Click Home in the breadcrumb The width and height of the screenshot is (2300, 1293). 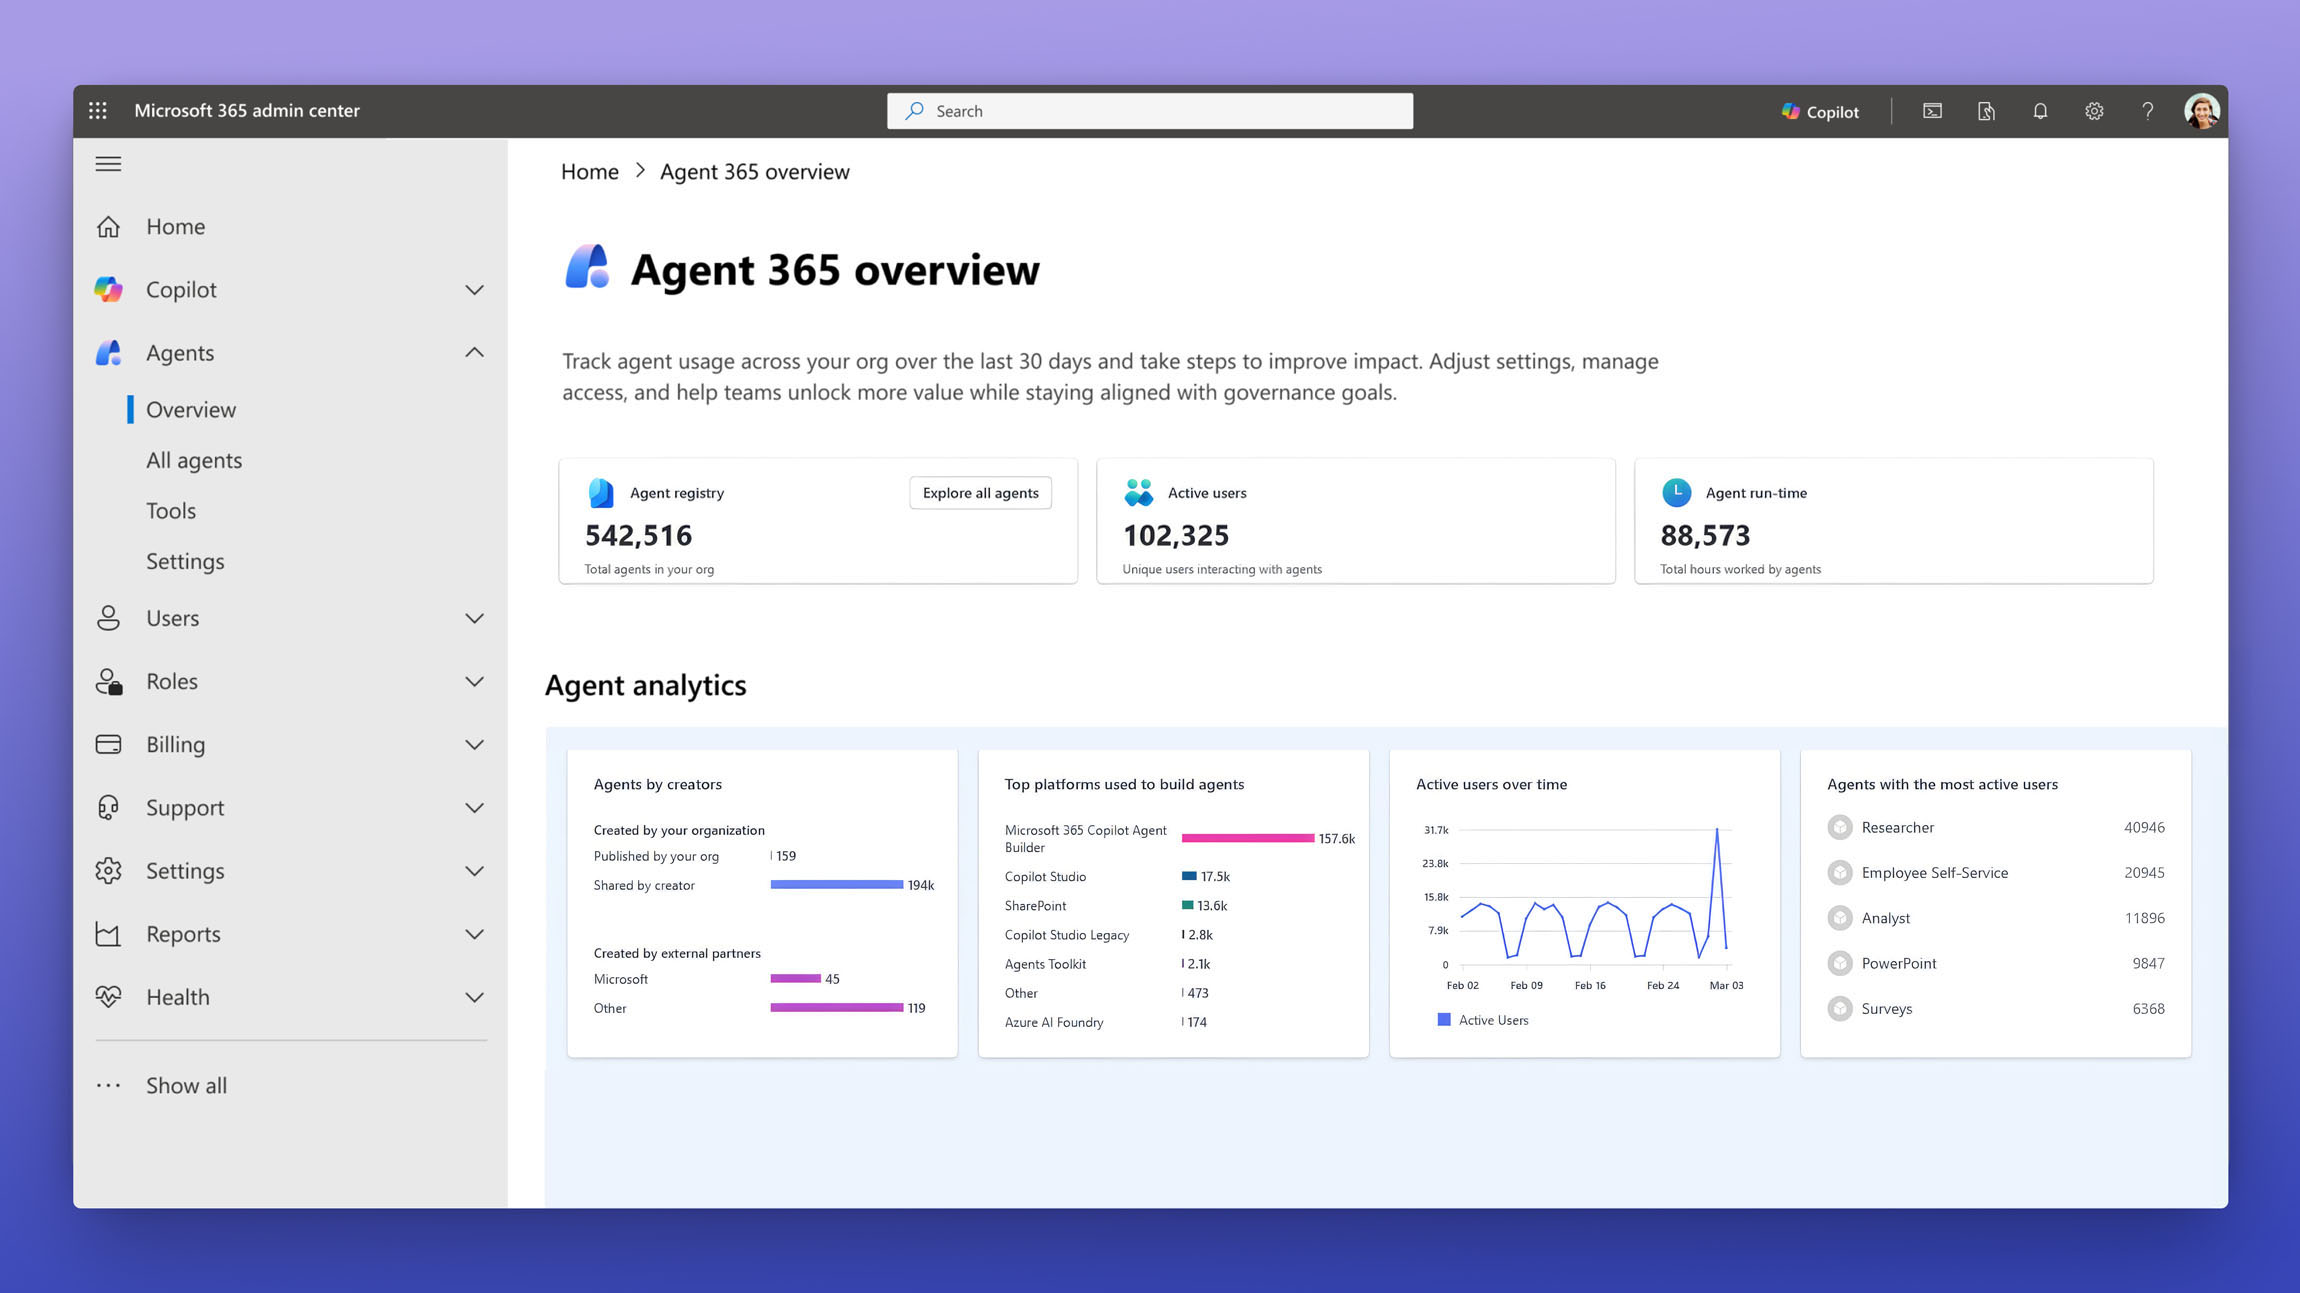(x=589, y=171)
